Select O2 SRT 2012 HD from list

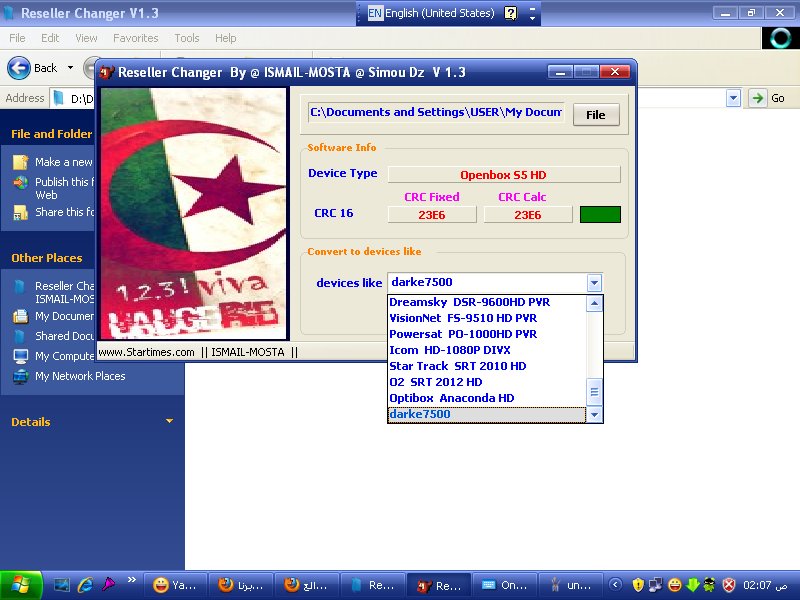[x=487, y=382]
